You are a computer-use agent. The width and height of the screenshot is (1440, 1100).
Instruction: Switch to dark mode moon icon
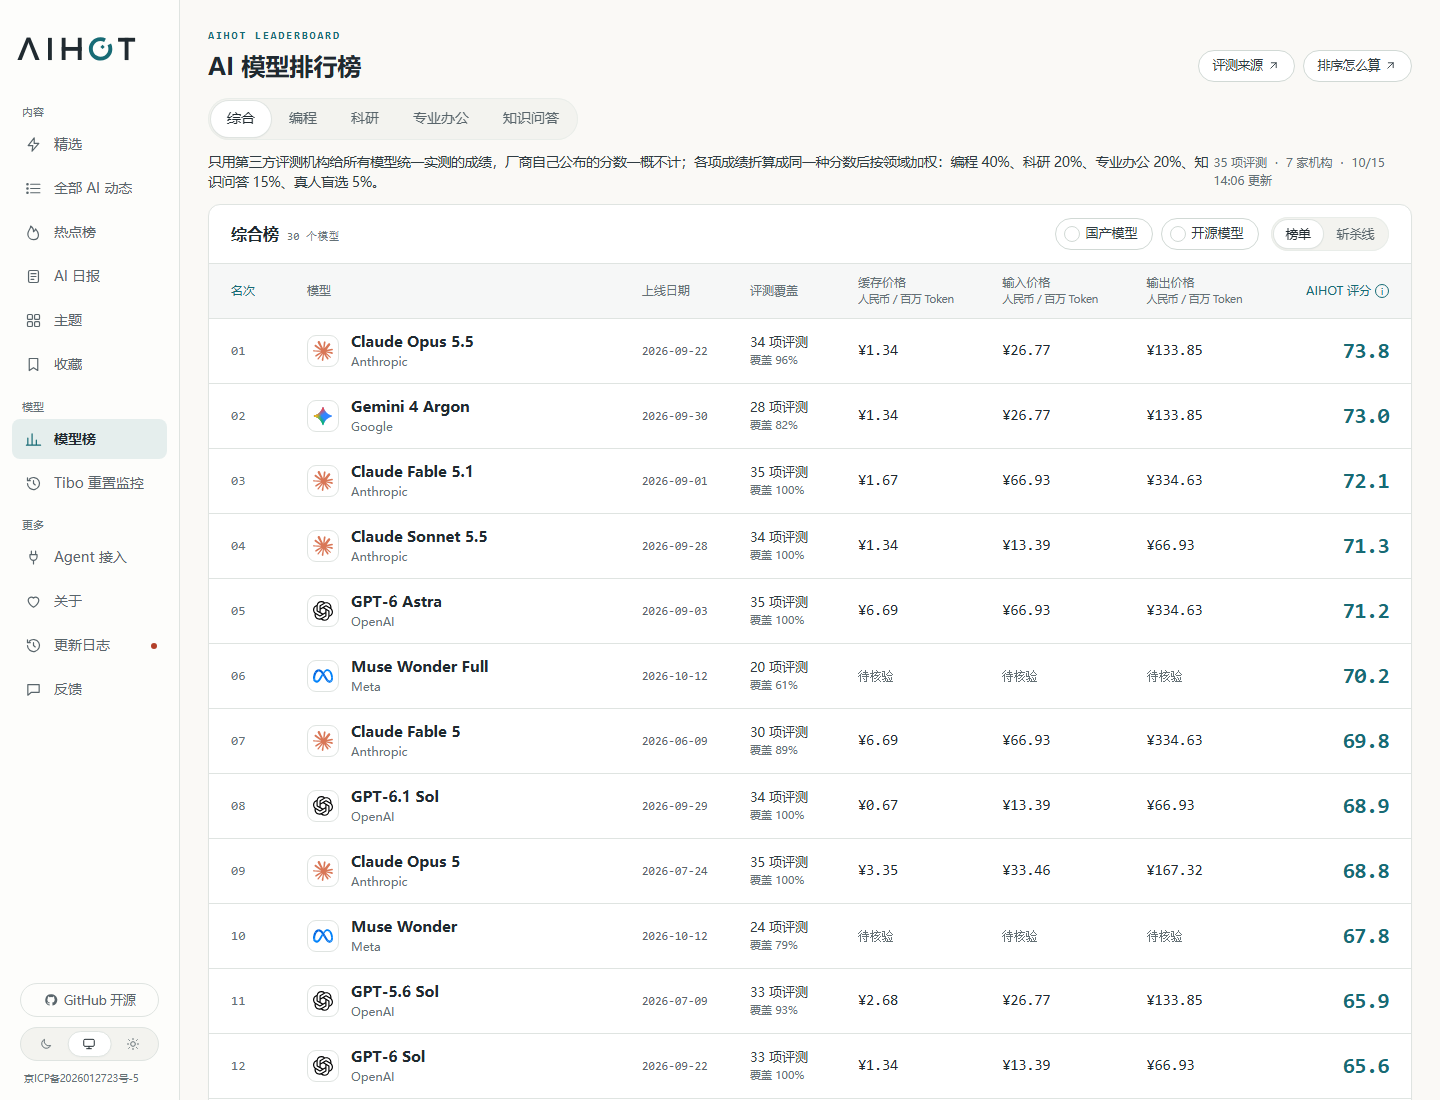coord(46,1044)
